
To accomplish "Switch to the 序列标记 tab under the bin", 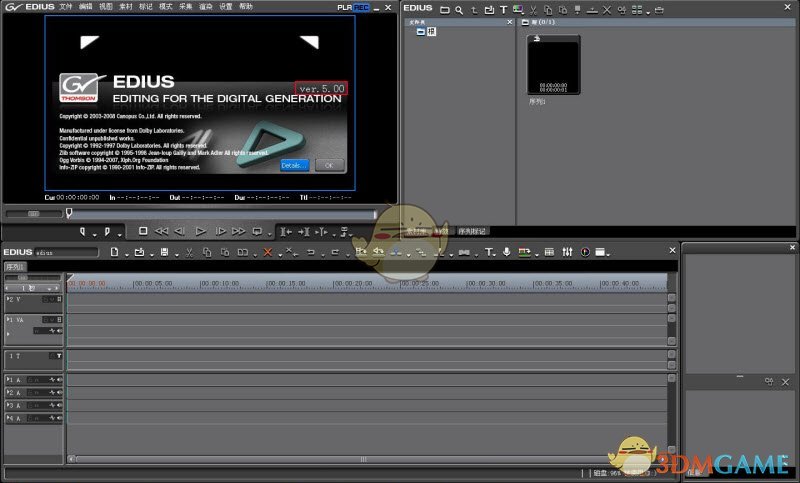I will [x=471, y=231].
